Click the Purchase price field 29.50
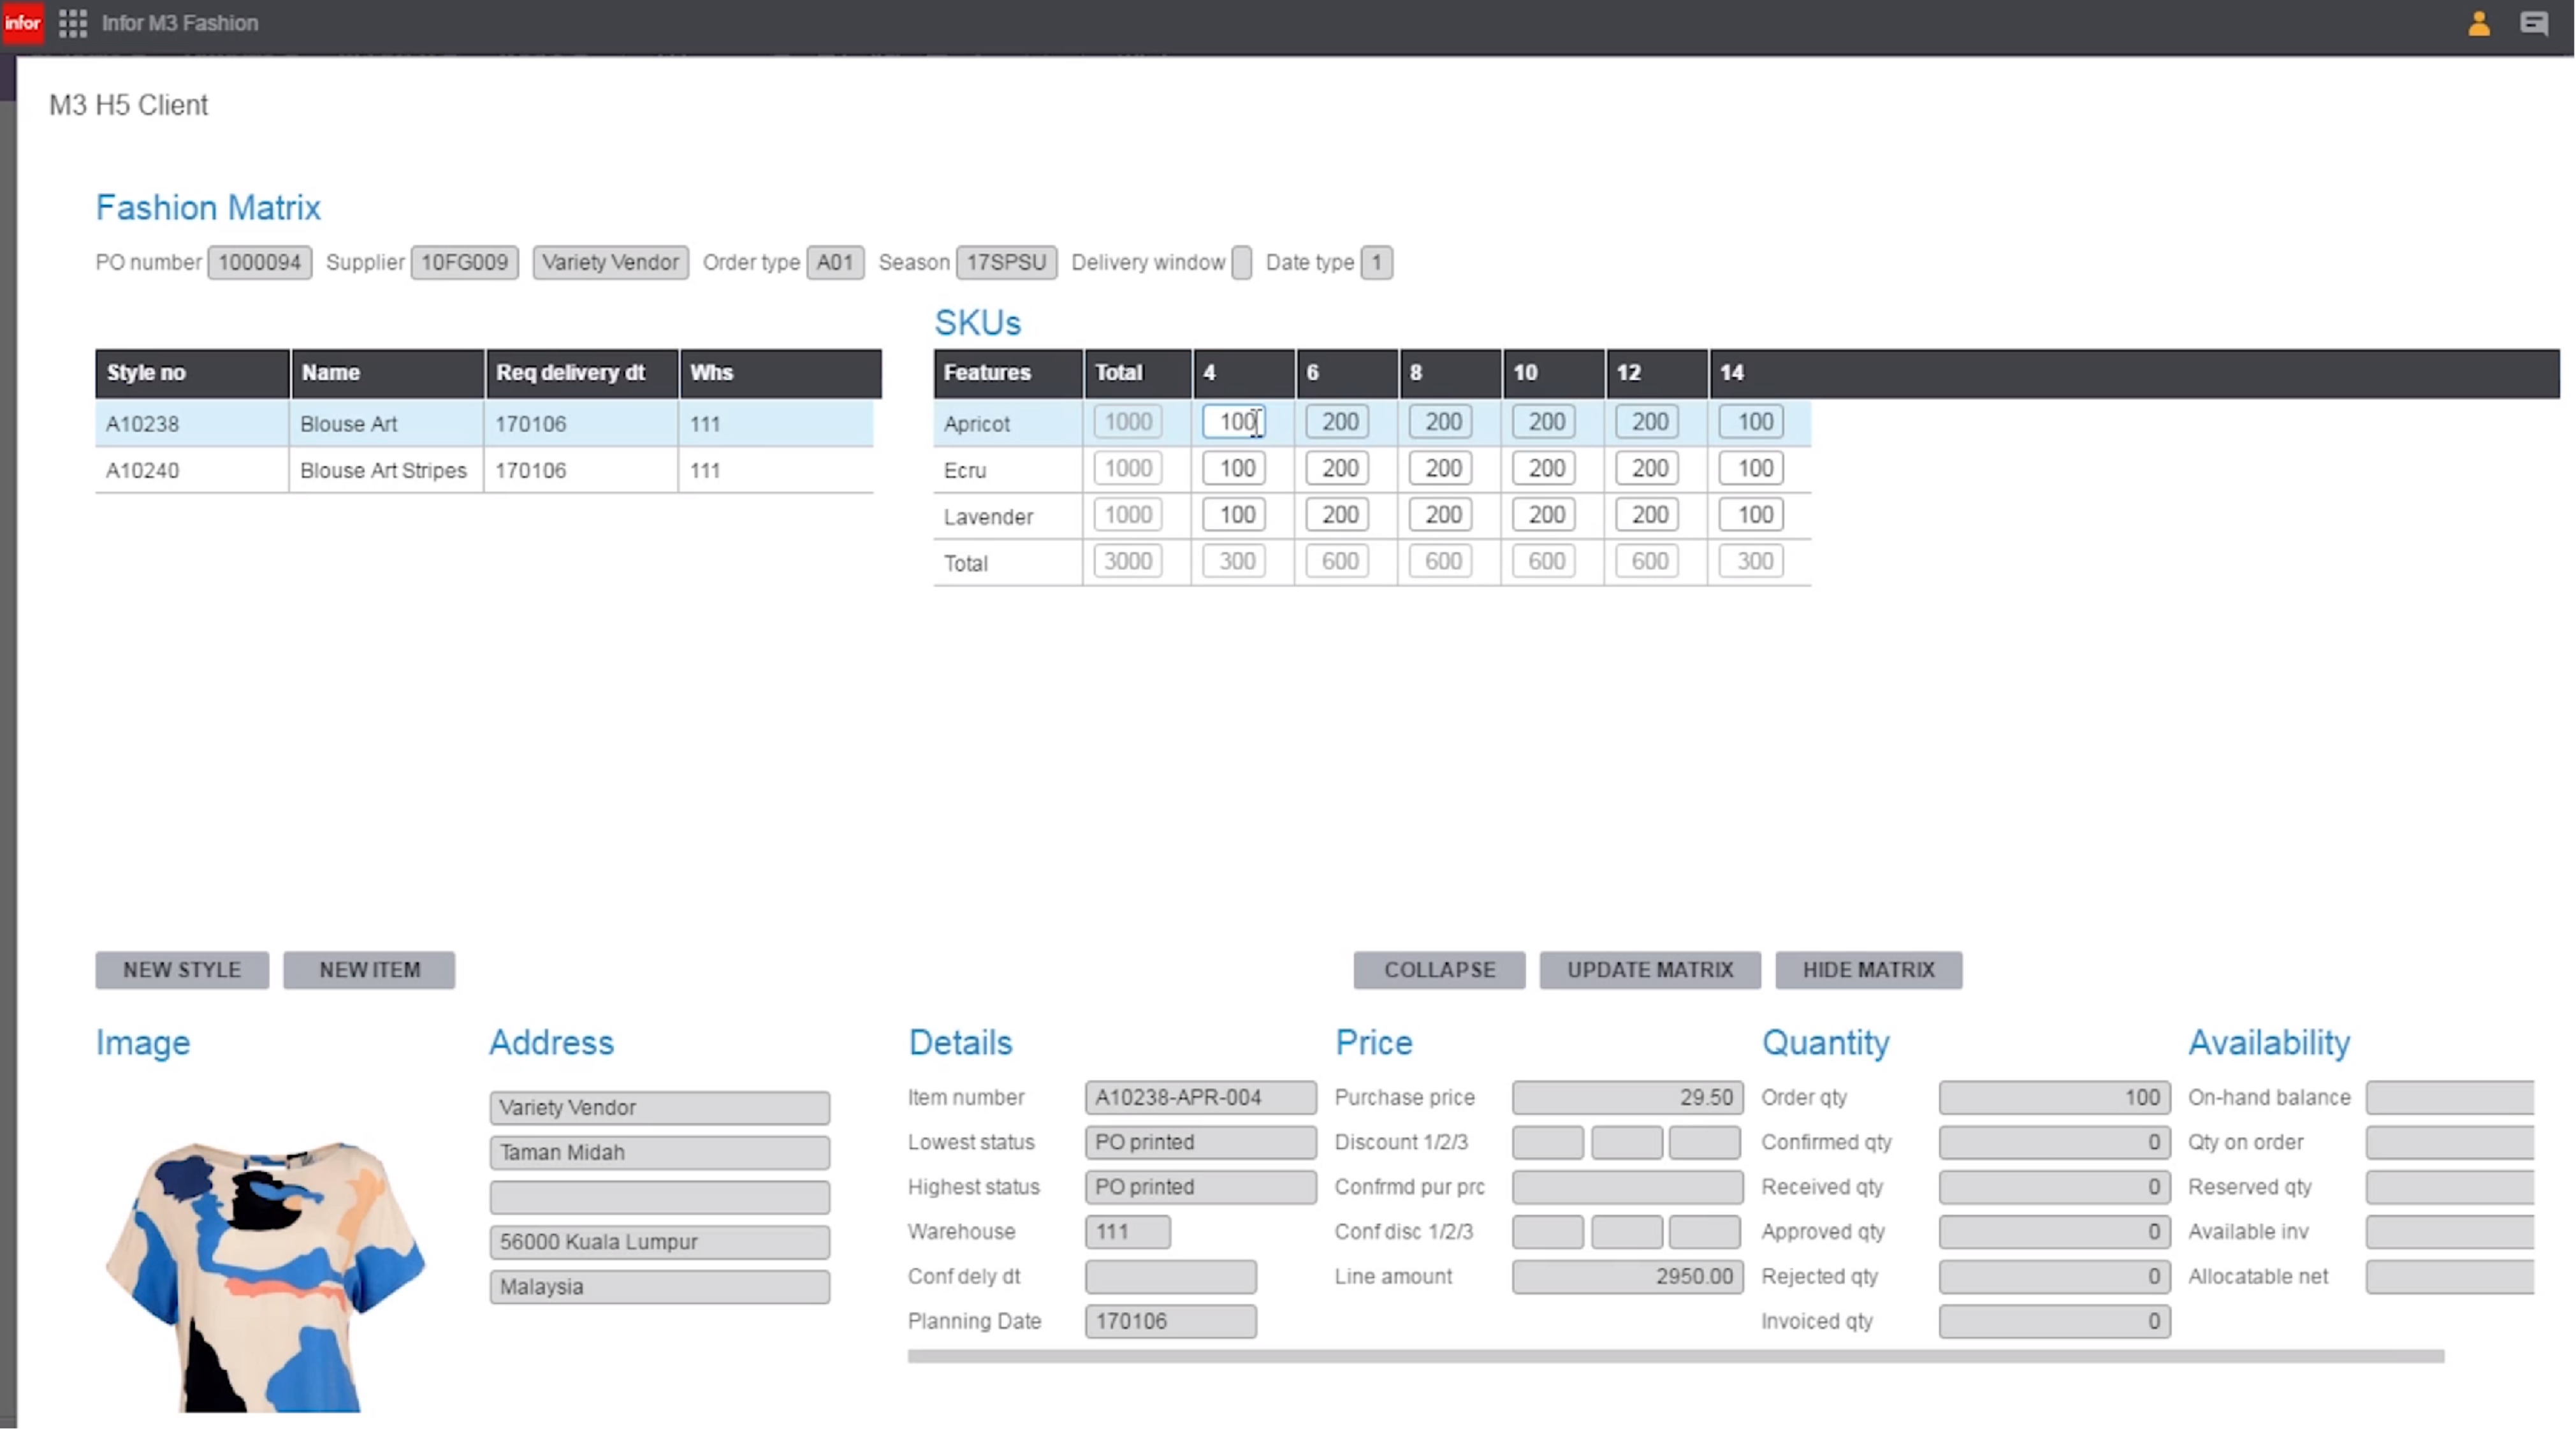 click(x=1619, y=1096)
